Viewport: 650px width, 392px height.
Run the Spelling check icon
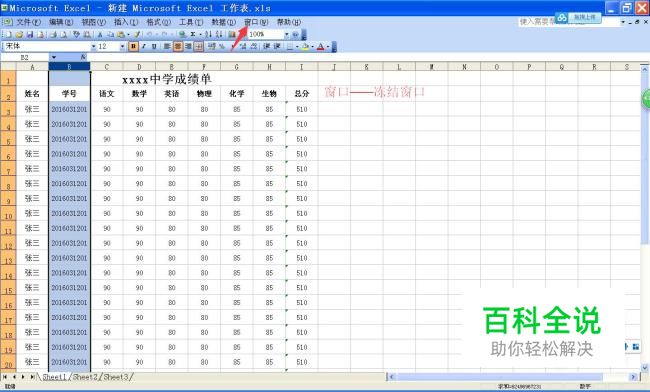click(x=76, y=34)
